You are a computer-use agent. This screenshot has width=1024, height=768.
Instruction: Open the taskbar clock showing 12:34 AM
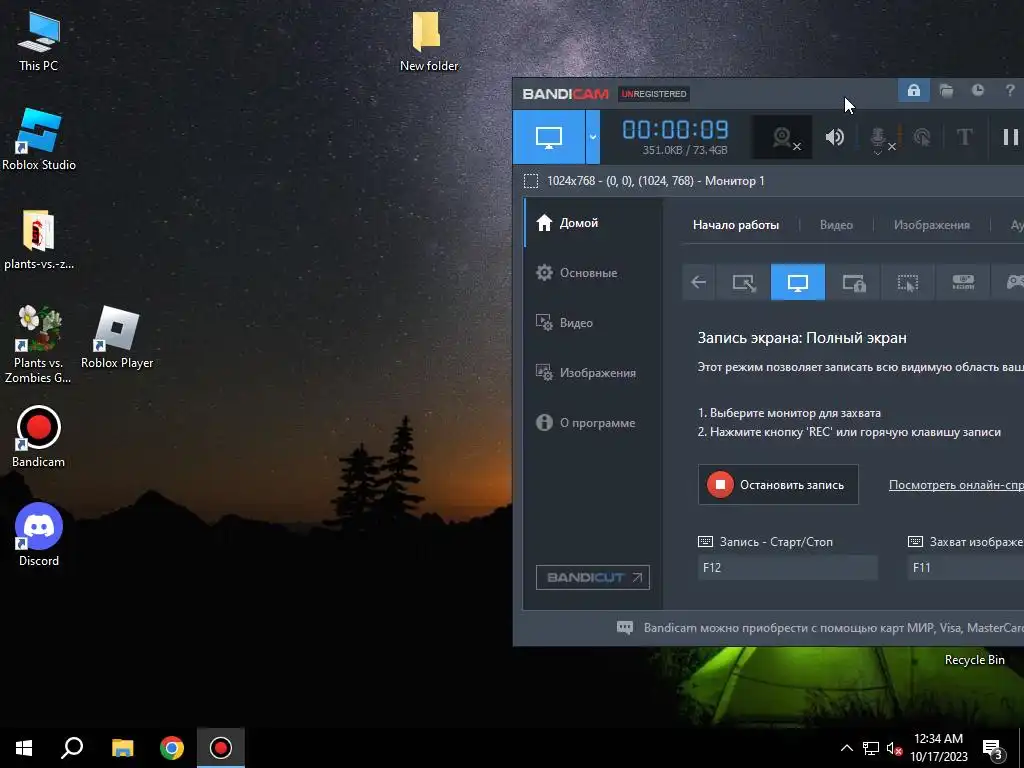click(x=938, y=748)
